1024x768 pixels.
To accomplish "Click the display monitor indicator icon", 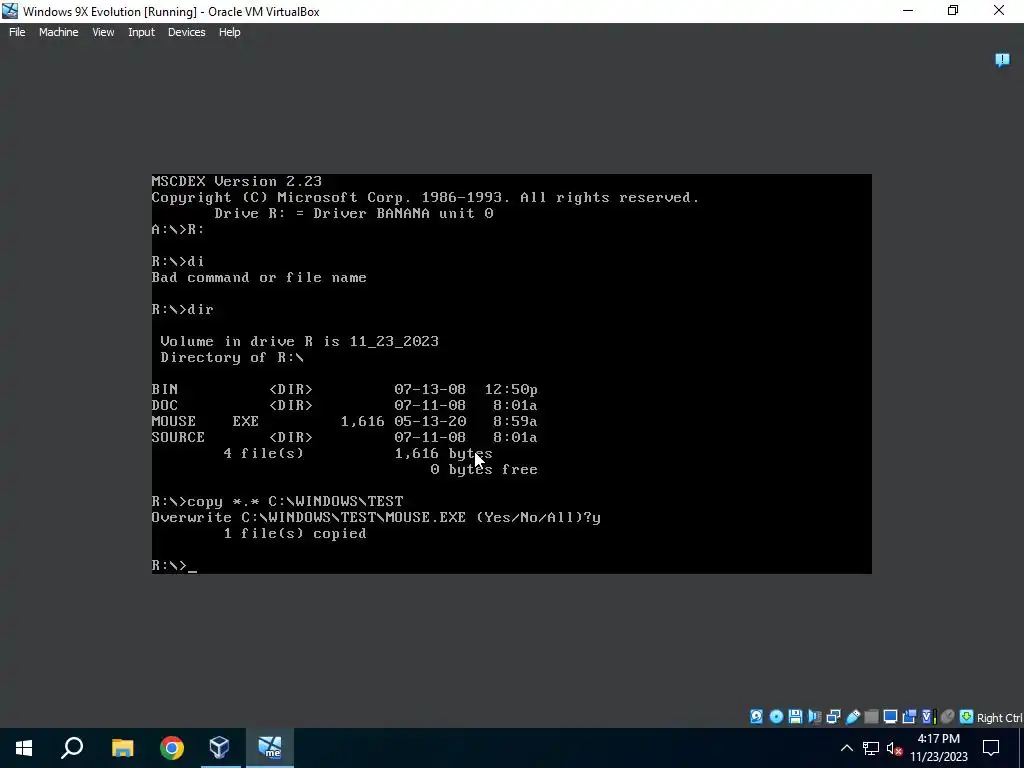I will click(890, 716).
